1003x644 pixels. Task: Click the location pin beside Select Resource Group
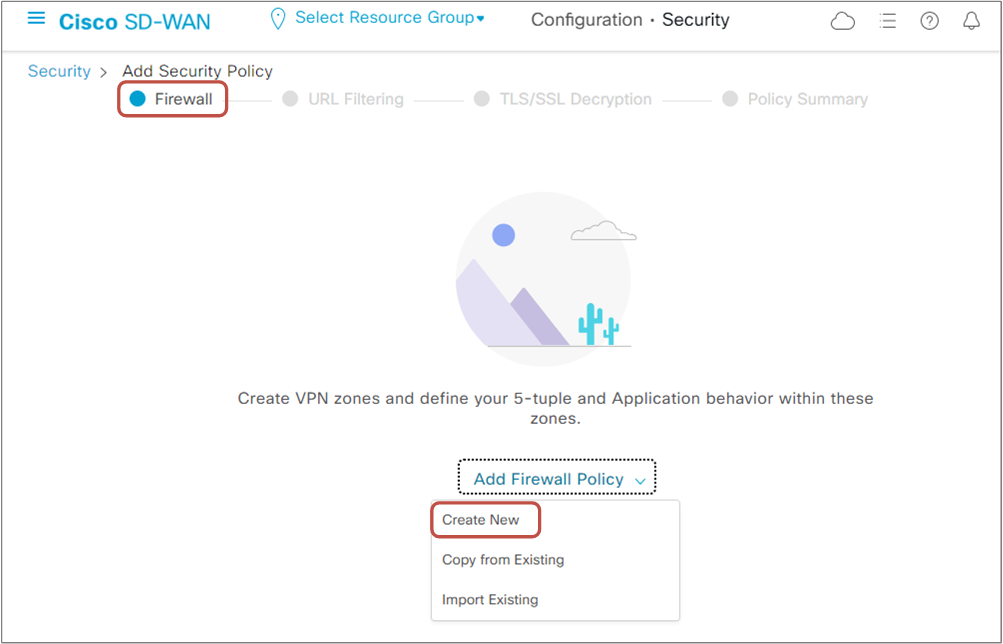[277, 17]
